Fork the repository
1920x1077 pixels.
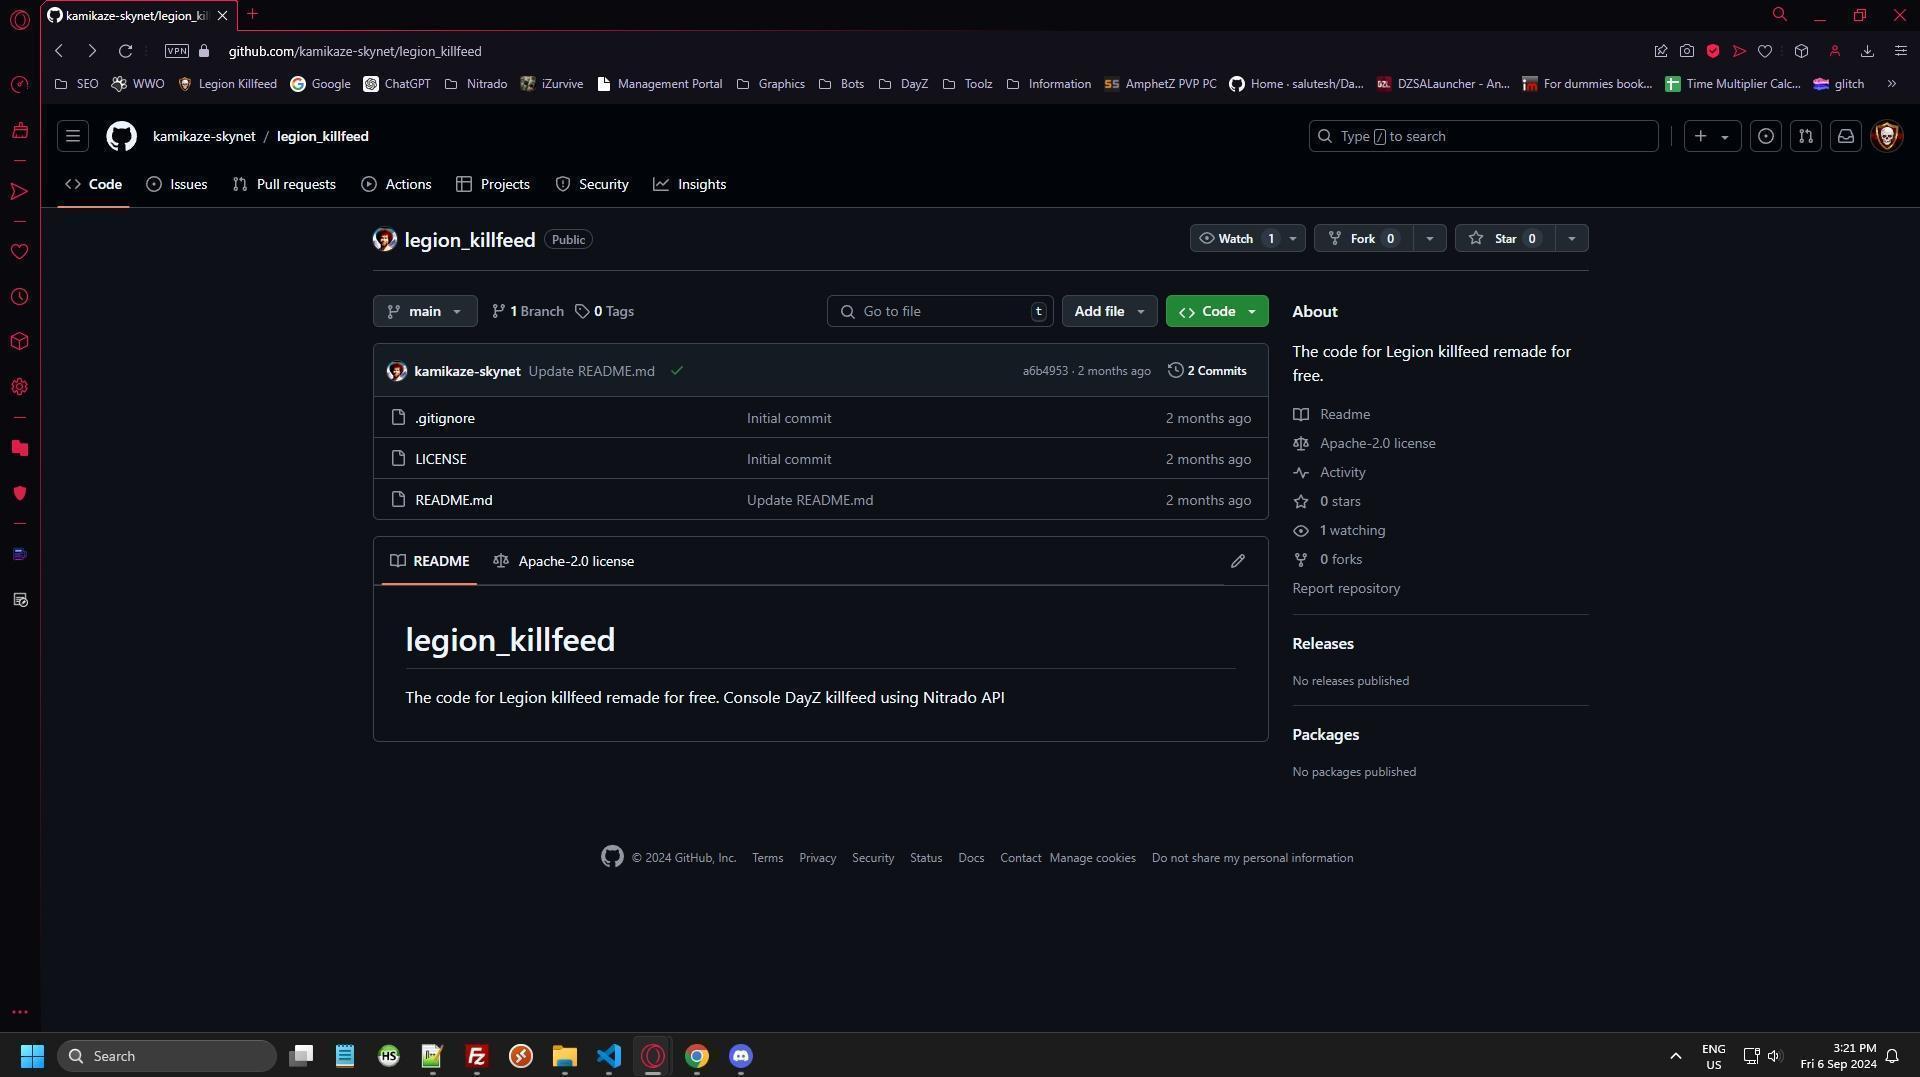click(1363, 239)
